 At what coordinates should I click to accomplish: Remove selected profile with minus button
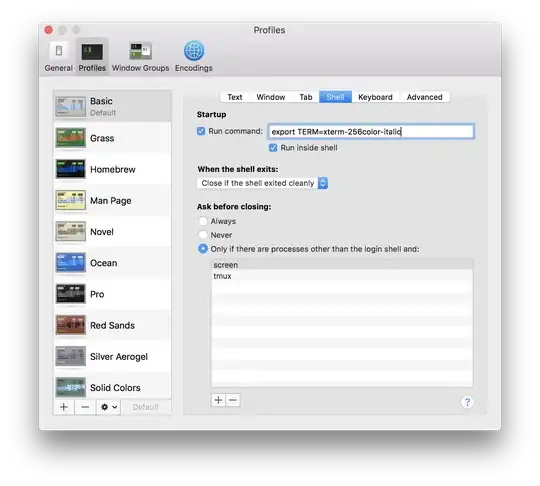click(x=85, y=407)
